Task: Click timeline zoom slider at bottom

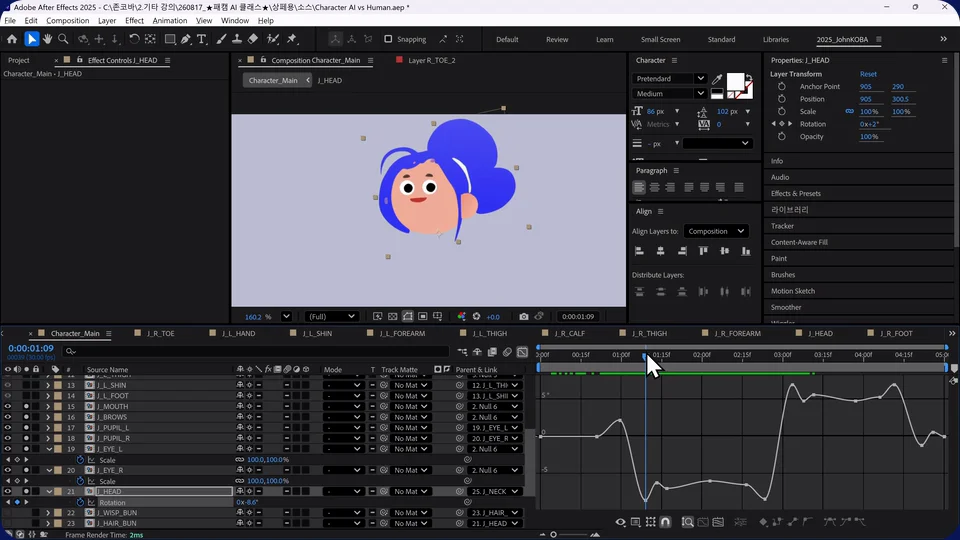Action: coord(553,534)
